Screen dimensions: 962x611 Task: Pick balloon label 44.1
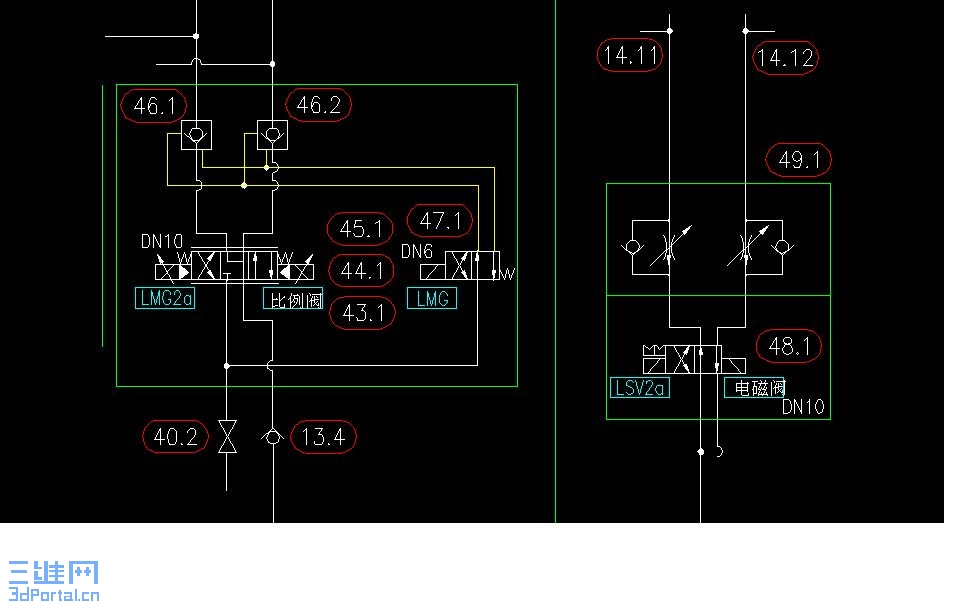(x=361, y=271)
